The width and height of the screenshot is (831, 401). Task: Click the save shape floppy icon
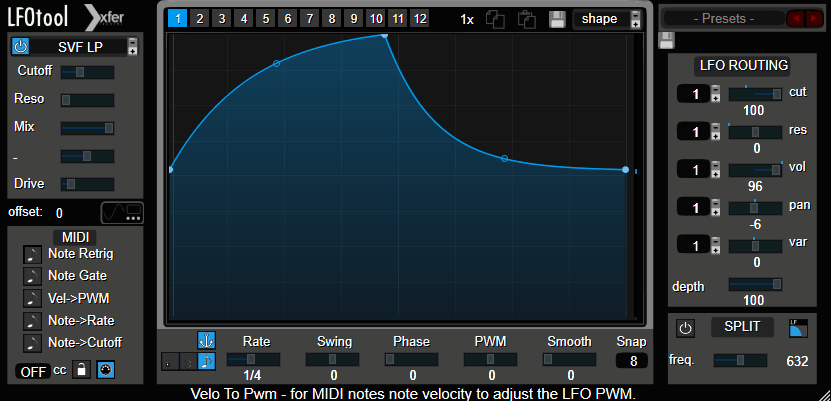click(x=557, y=19)
